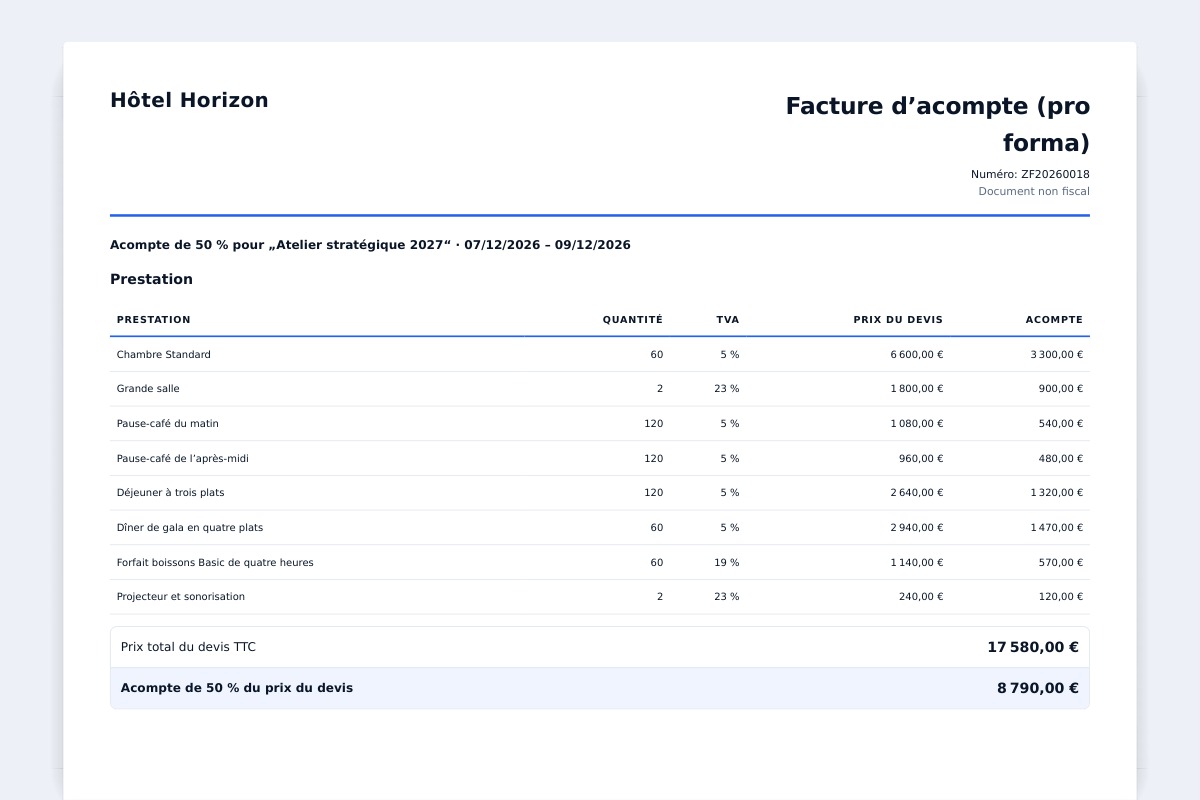Click the Hôtel Horizon heading
Screen dimensions: 1200x800
click(189, 100)
